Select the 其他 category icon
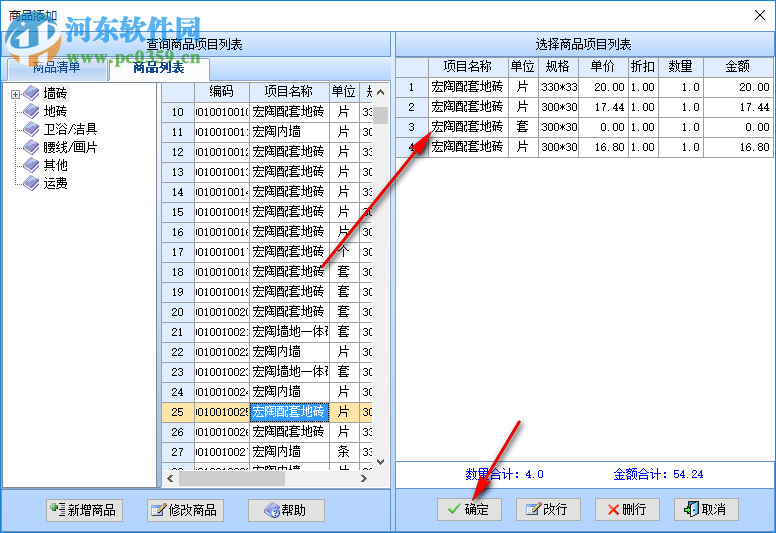This screenshot has height=533, width=776. (31, 165)
